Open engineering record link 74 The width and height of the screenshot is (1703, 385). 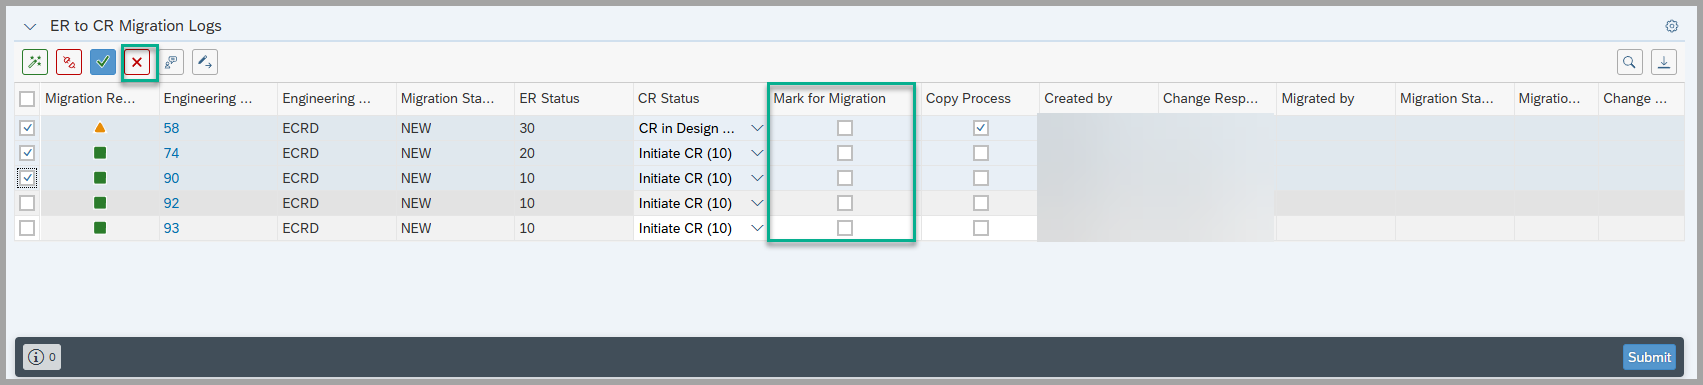(x=172, y=153)
